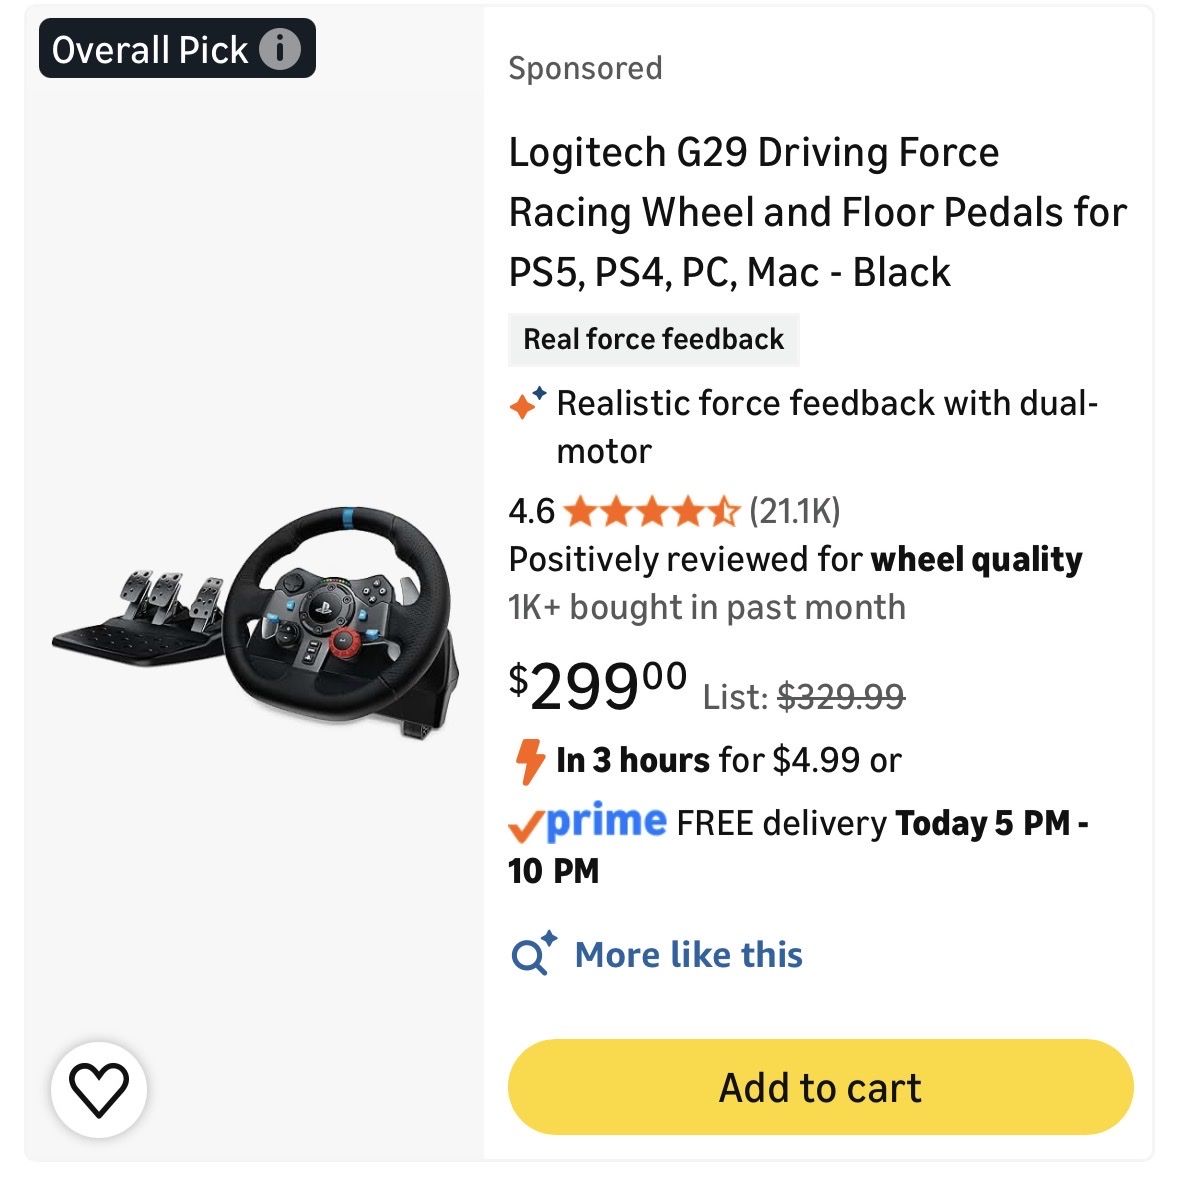Open the More like this link
1179x1186 pixels.
(x=688, y=954)
